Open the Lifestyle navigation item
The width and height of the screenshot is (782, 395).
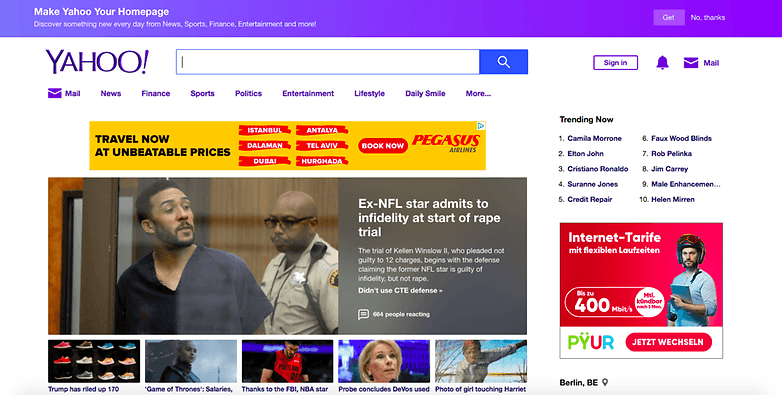point(370,93)
